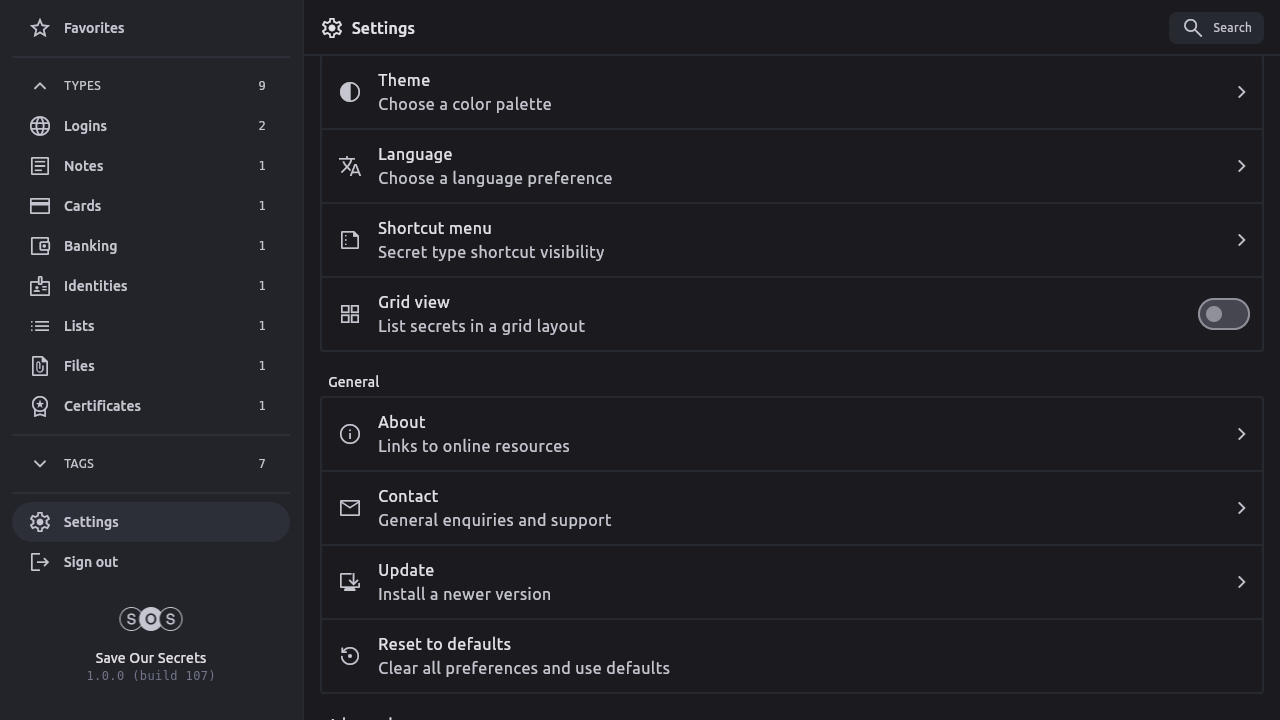Enable the Grid view toggle

click(1223, 314)
